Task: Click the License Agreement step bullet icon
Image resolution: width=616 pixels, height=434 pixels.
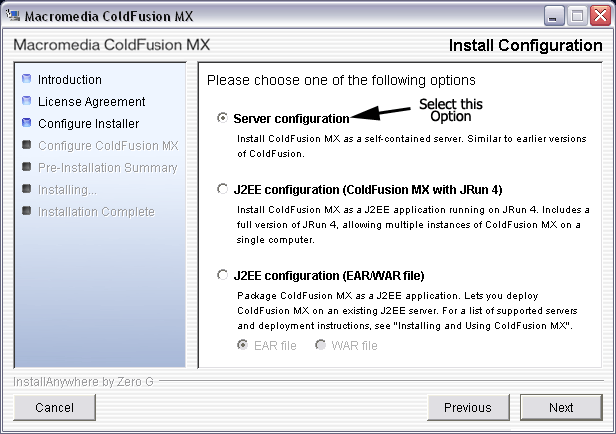Action: pos(27,101)
